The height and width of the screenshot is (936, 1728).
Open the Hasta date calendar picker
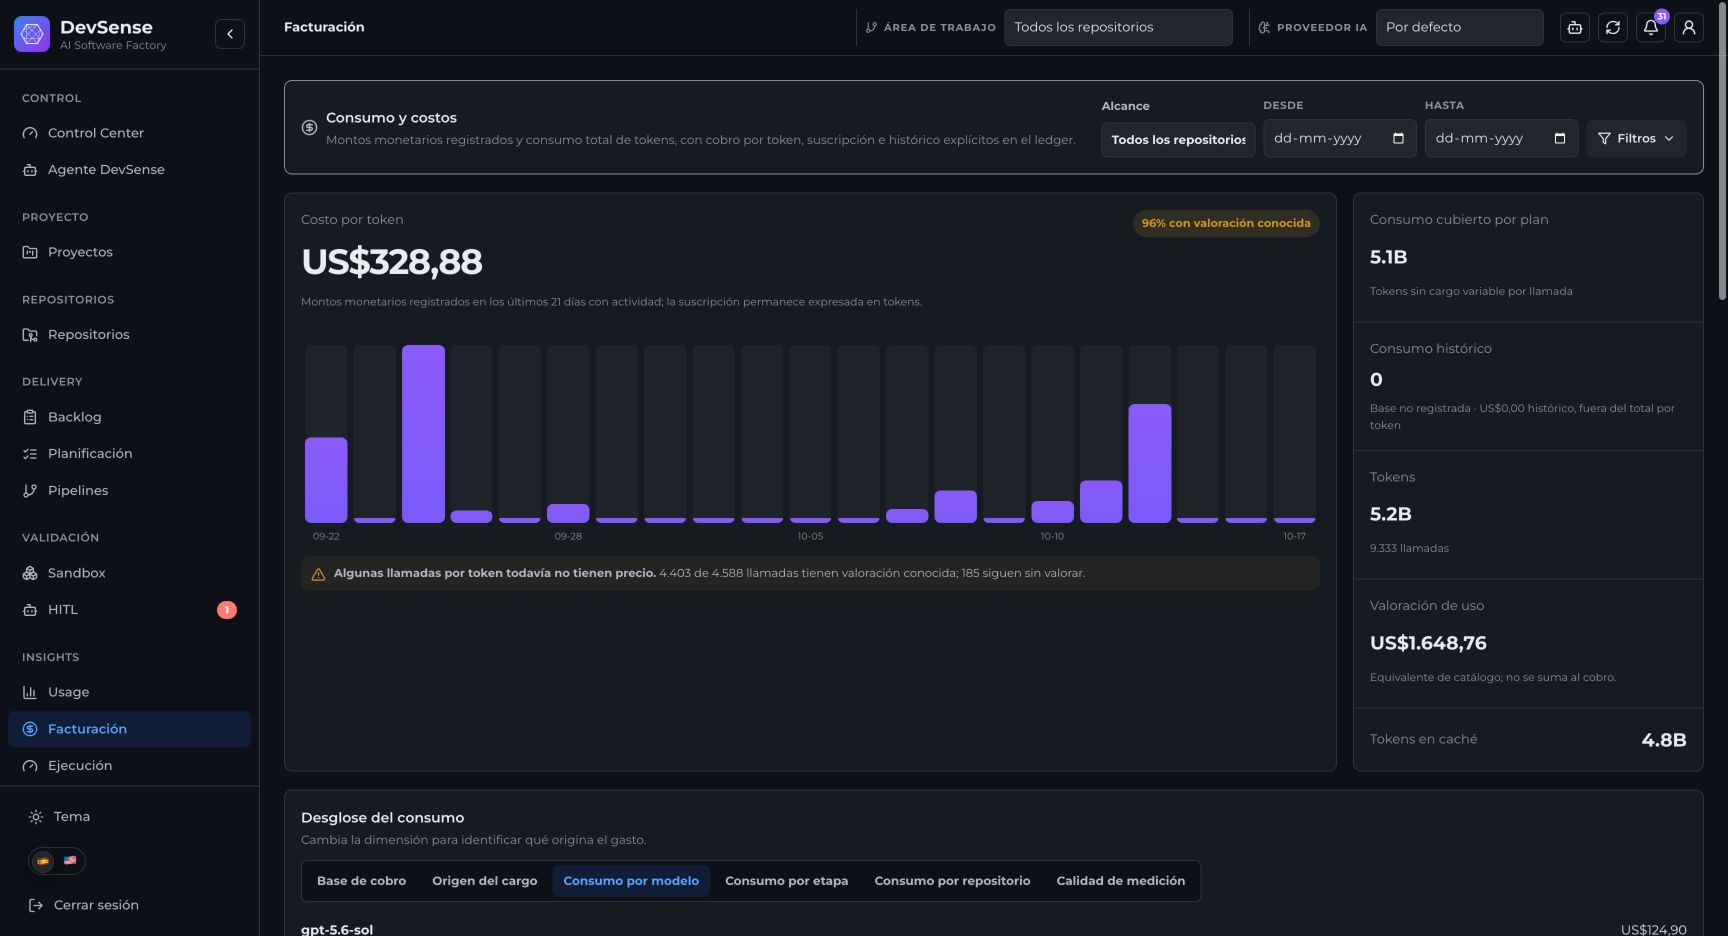1560,139
